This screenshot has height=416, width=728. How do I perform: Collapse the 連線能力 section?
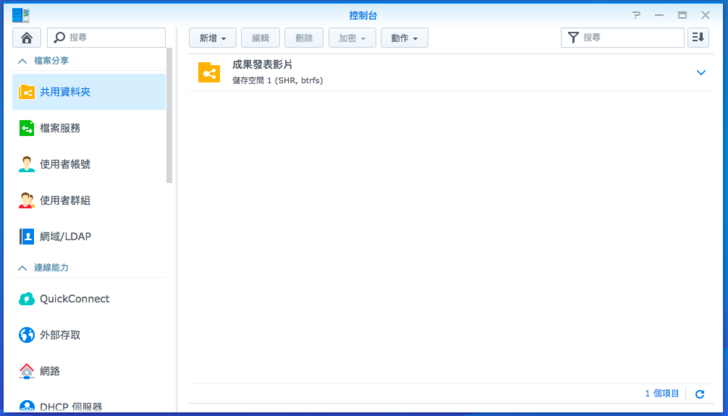tap(22, 268)
